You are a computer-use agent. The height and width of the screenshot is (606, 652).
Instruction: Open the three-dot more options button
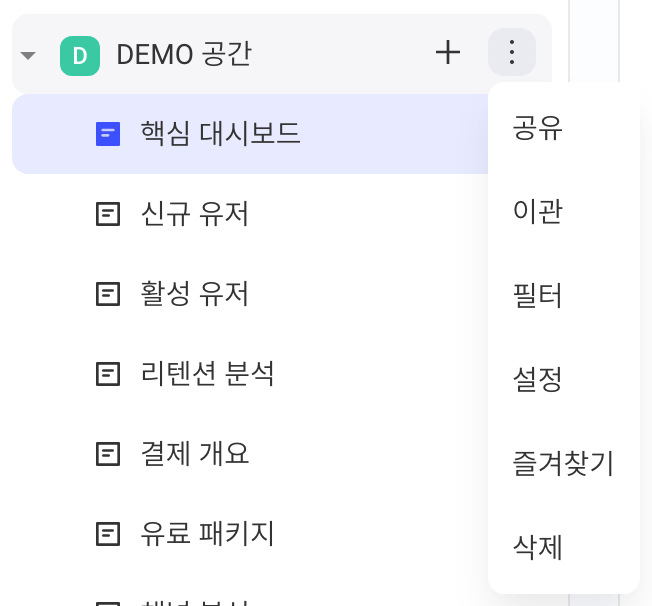[x=512, y=52]
